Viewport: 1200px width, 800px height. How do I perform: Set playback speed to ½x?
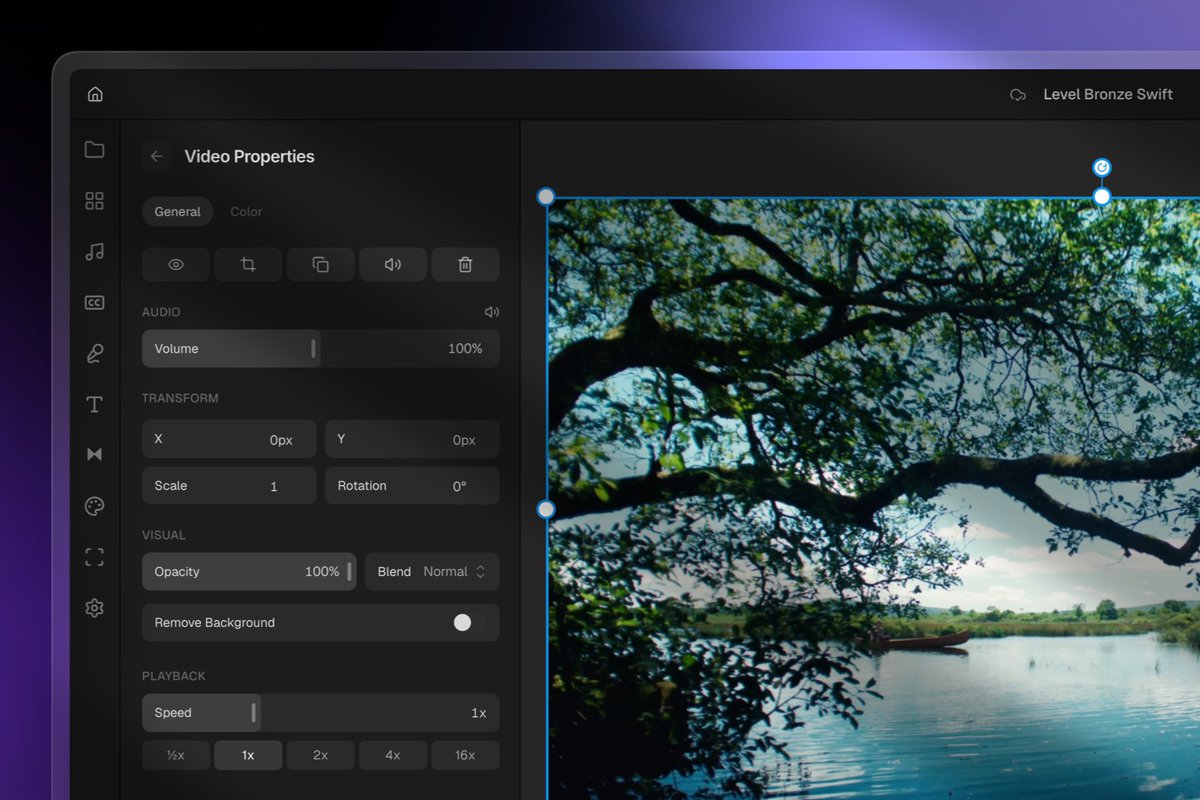click(176, 755)
